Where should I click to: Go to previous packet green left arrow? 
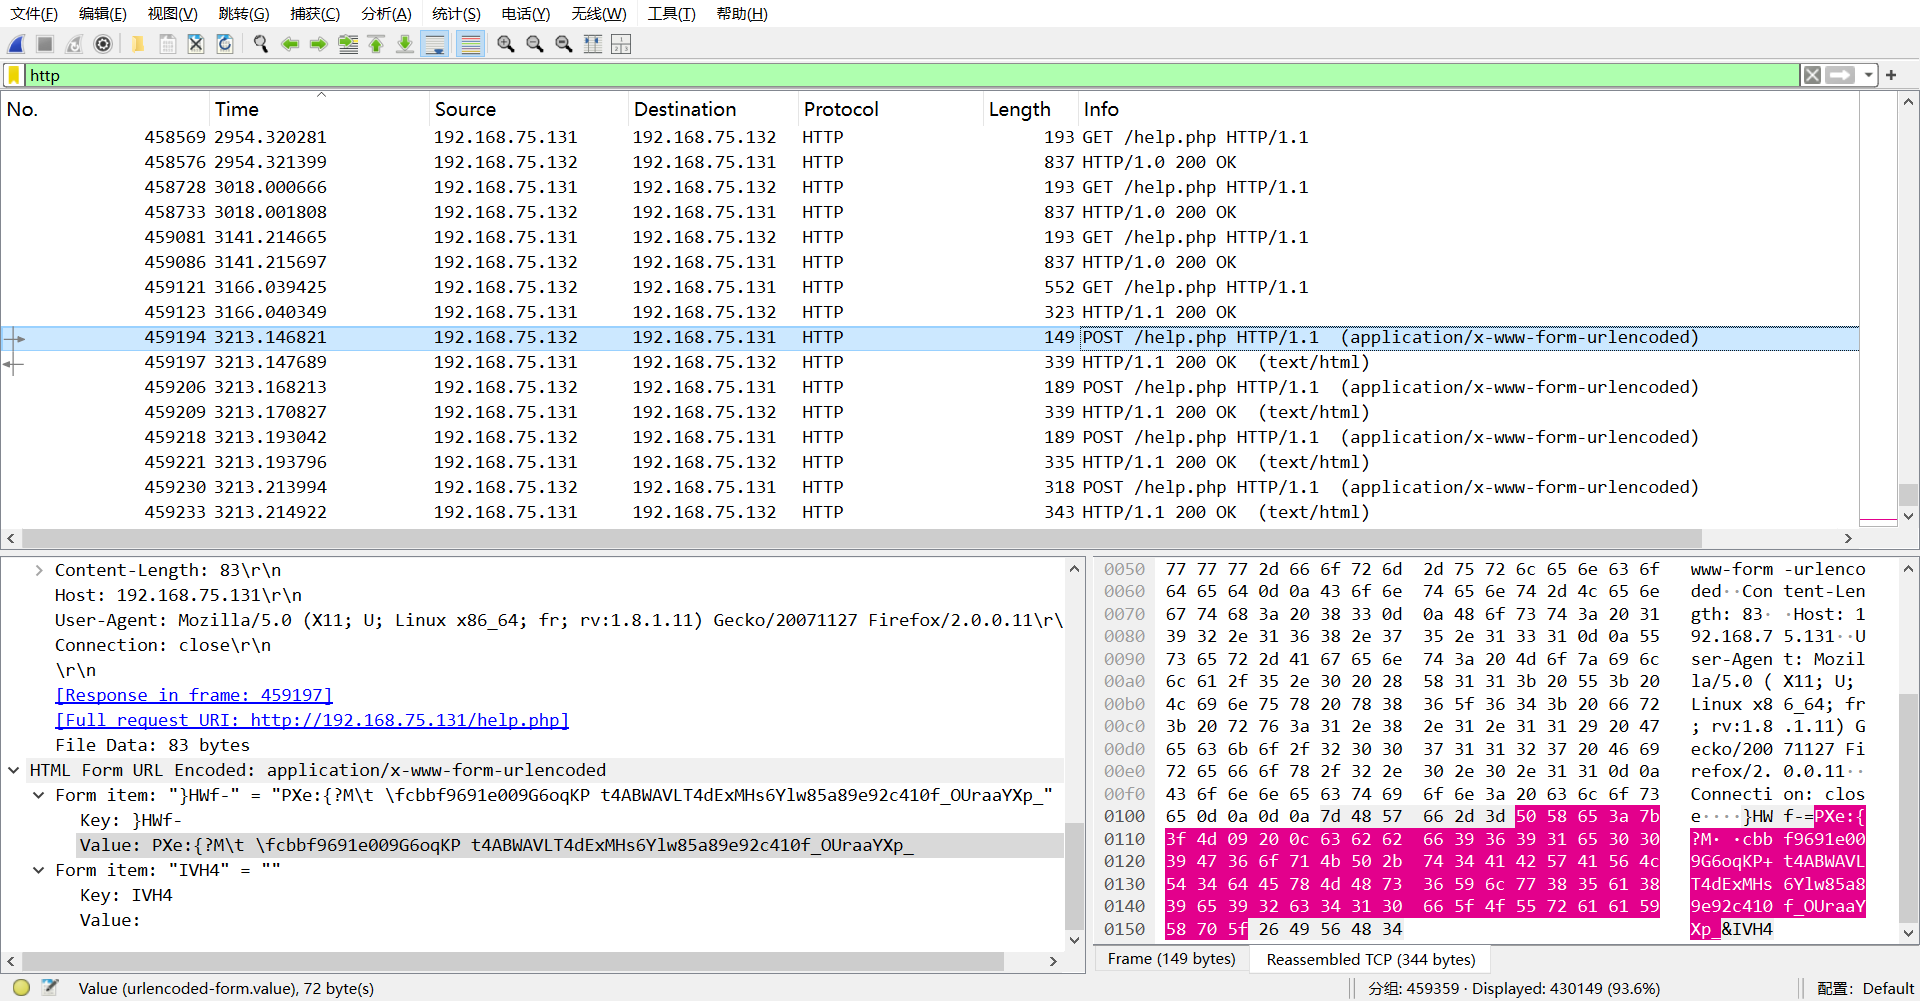[x=290, y=44]
